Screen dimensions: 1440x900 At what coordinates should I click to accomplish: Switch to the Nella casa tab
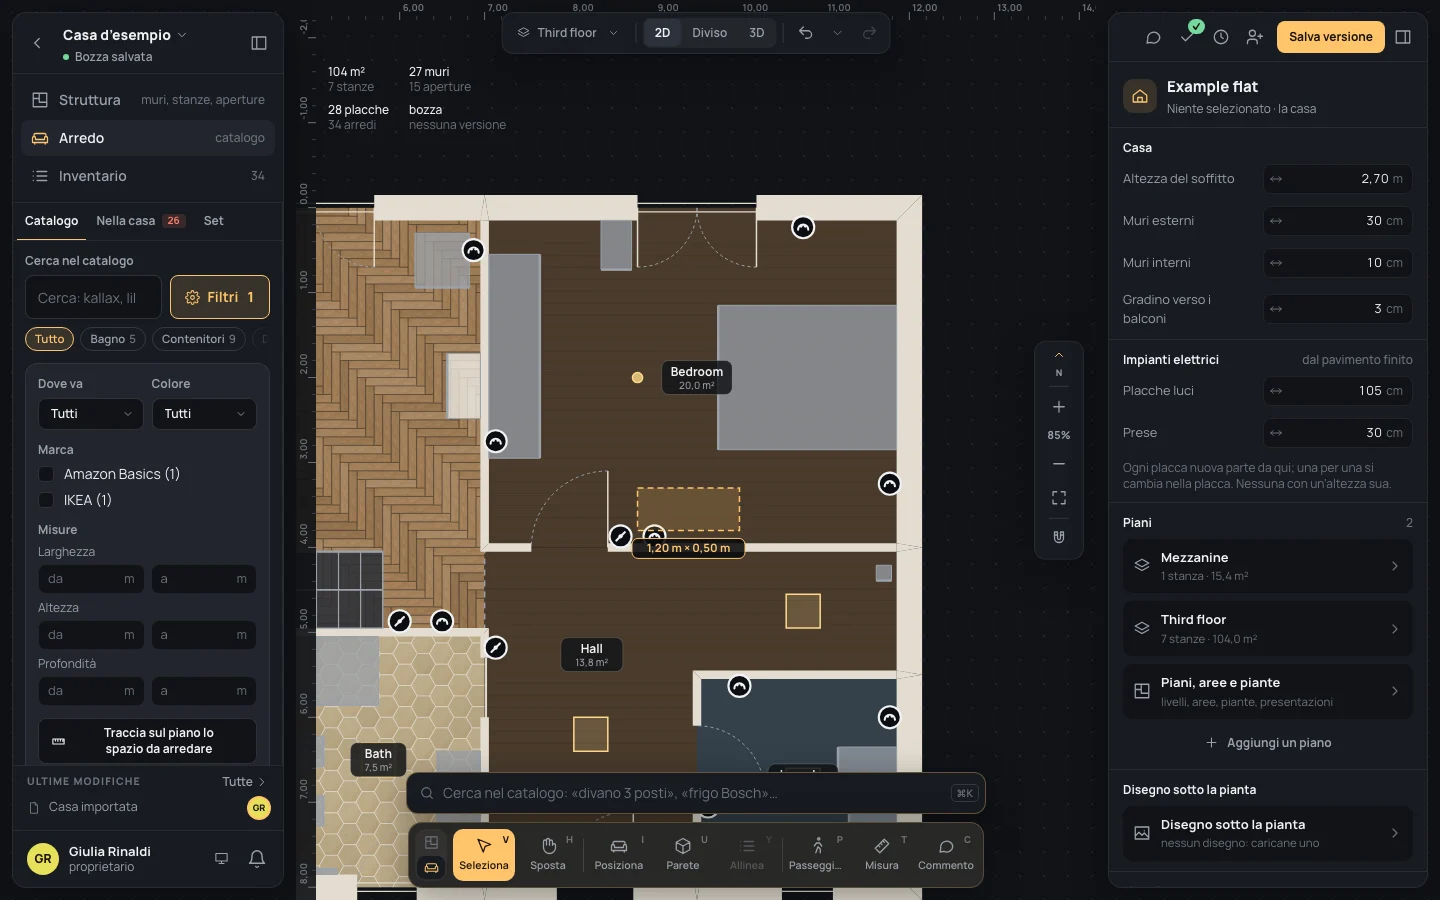pos(139,221)
